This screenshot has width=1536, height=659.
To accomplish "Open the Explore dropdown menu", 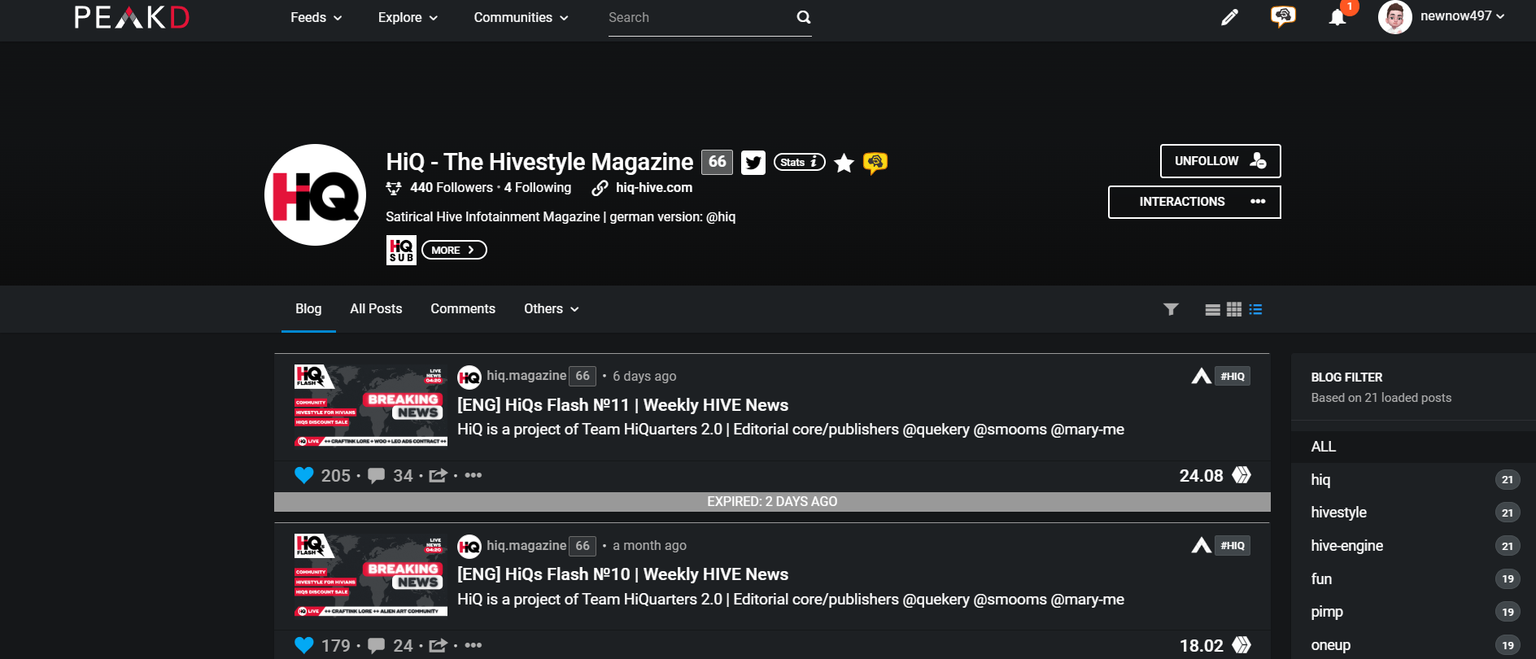I will coord(408,17).
